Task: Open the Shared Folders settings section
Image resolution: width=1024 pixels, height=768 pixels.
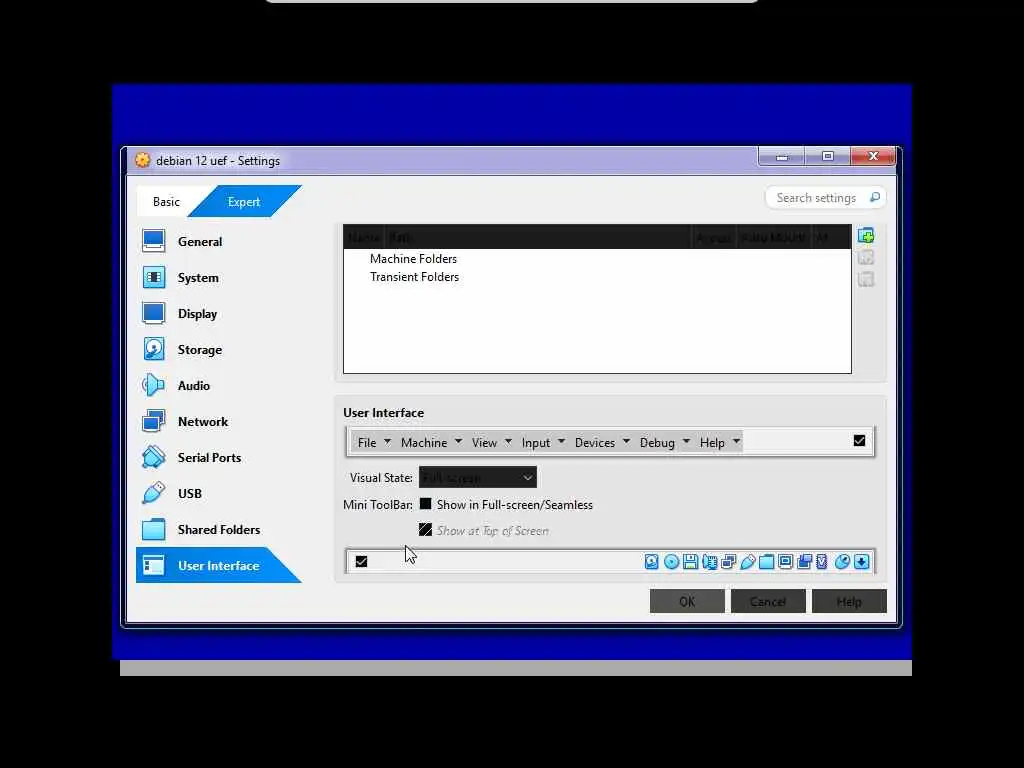Action: click(x=219, y=529)
